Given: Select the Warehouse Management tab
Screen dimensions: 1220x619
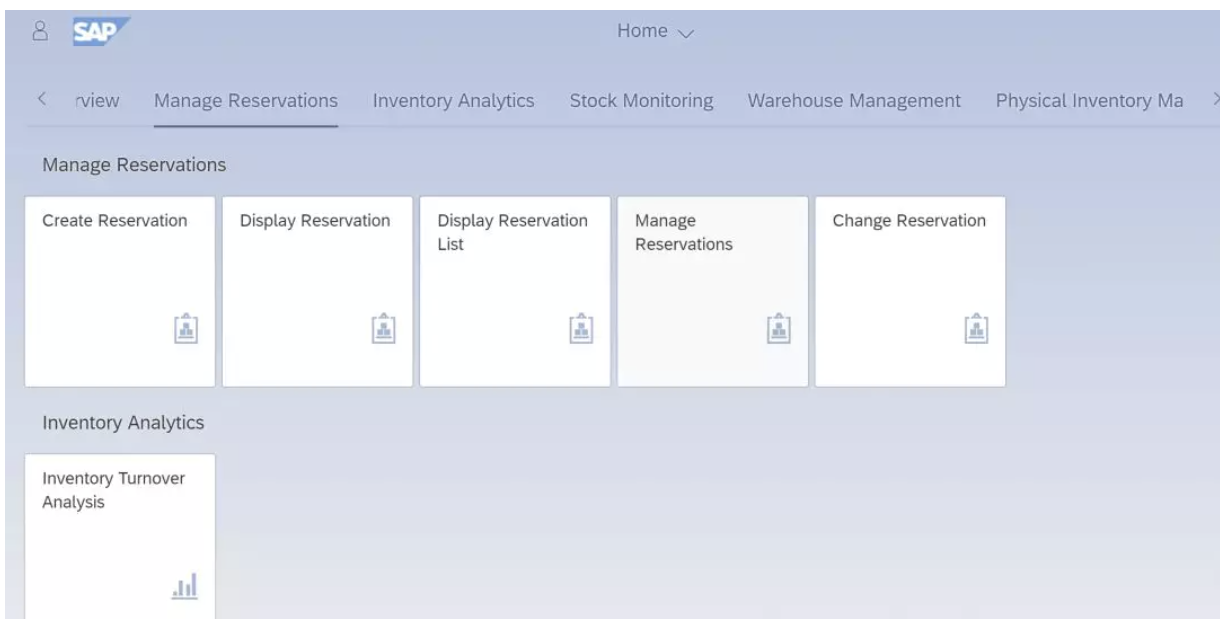Looking at the screenshot, I should click(854, 100).
